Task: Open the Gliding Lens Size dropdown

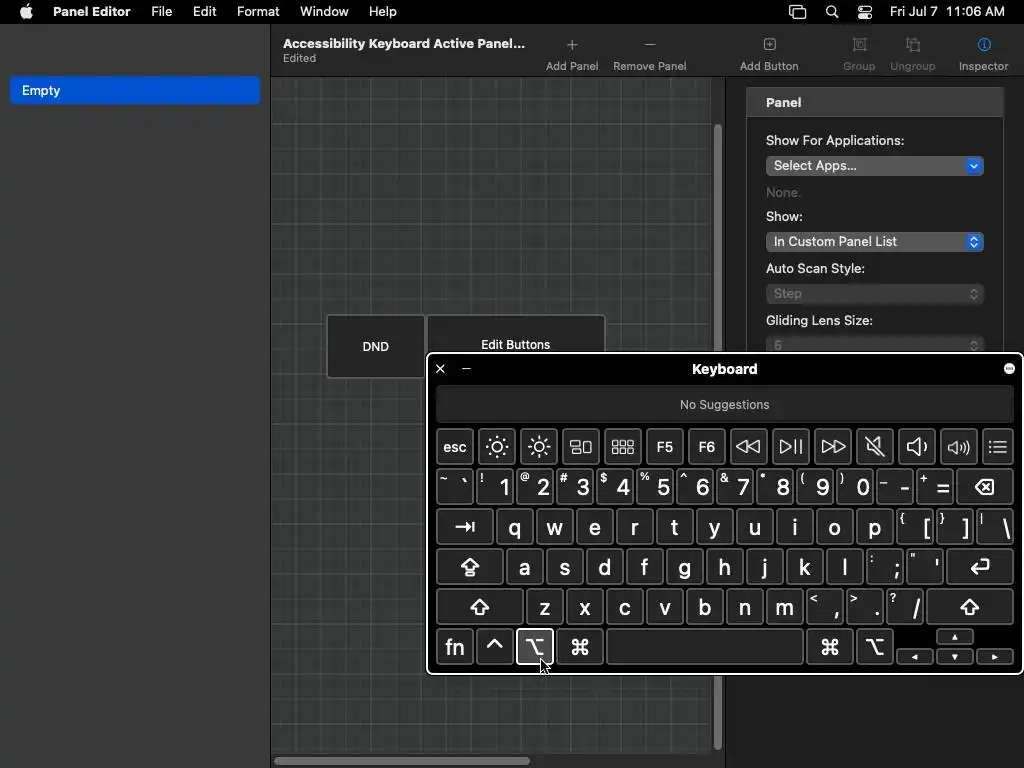Action: point(874,344)
